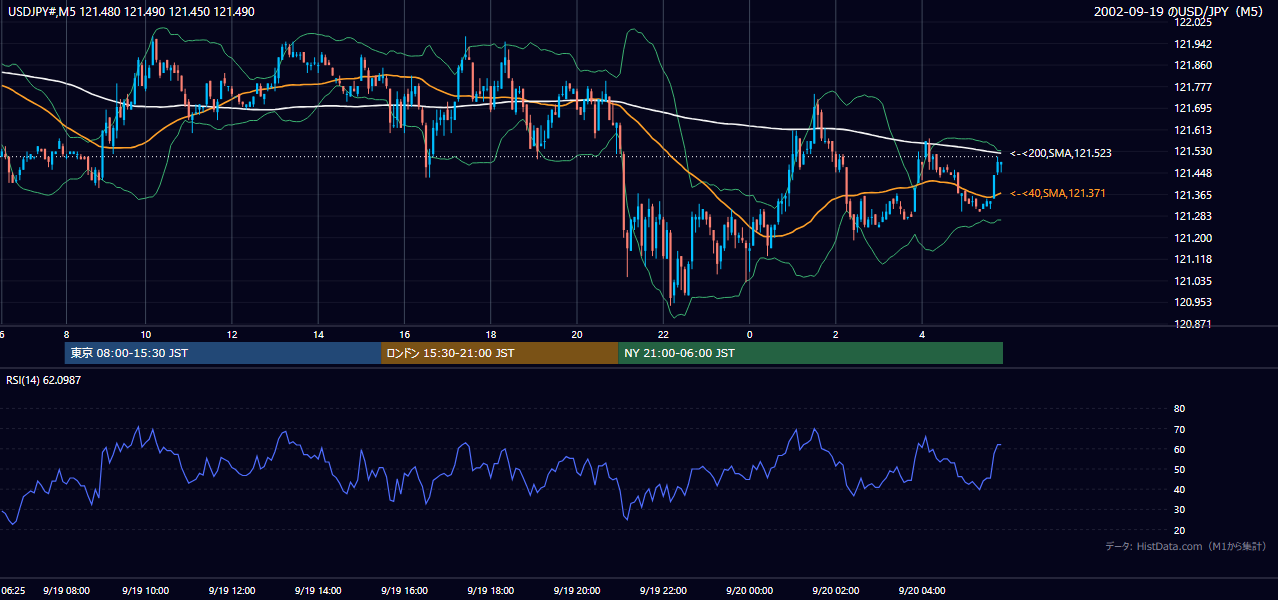
Task: Click RSI scale value 50
Action: [x=1179, y=469]
